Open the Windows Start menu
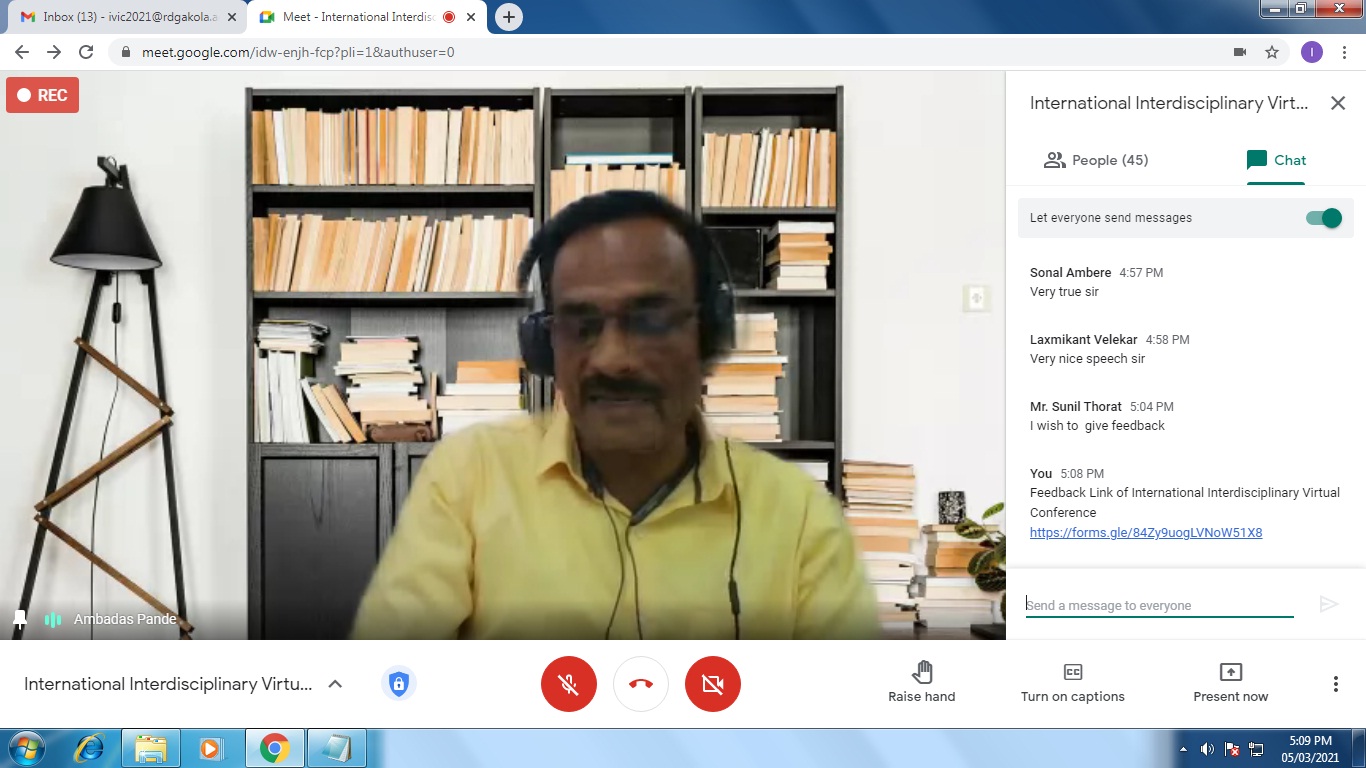Image resolution: width=1366 pixels, height=768 pixels. (x=27, y=748)
